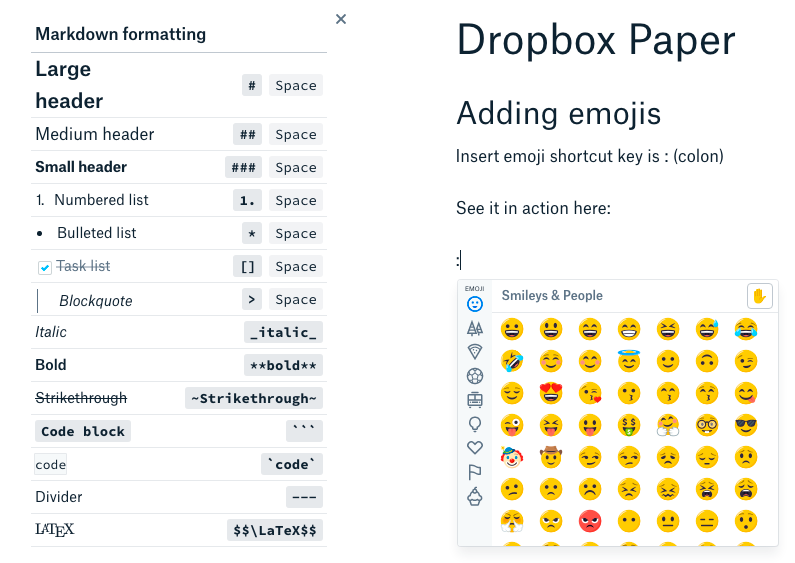The height and width of the screenshot is (563, 795).
Task: Select the Smileys & People emoji category
Action: click(475, 304)
